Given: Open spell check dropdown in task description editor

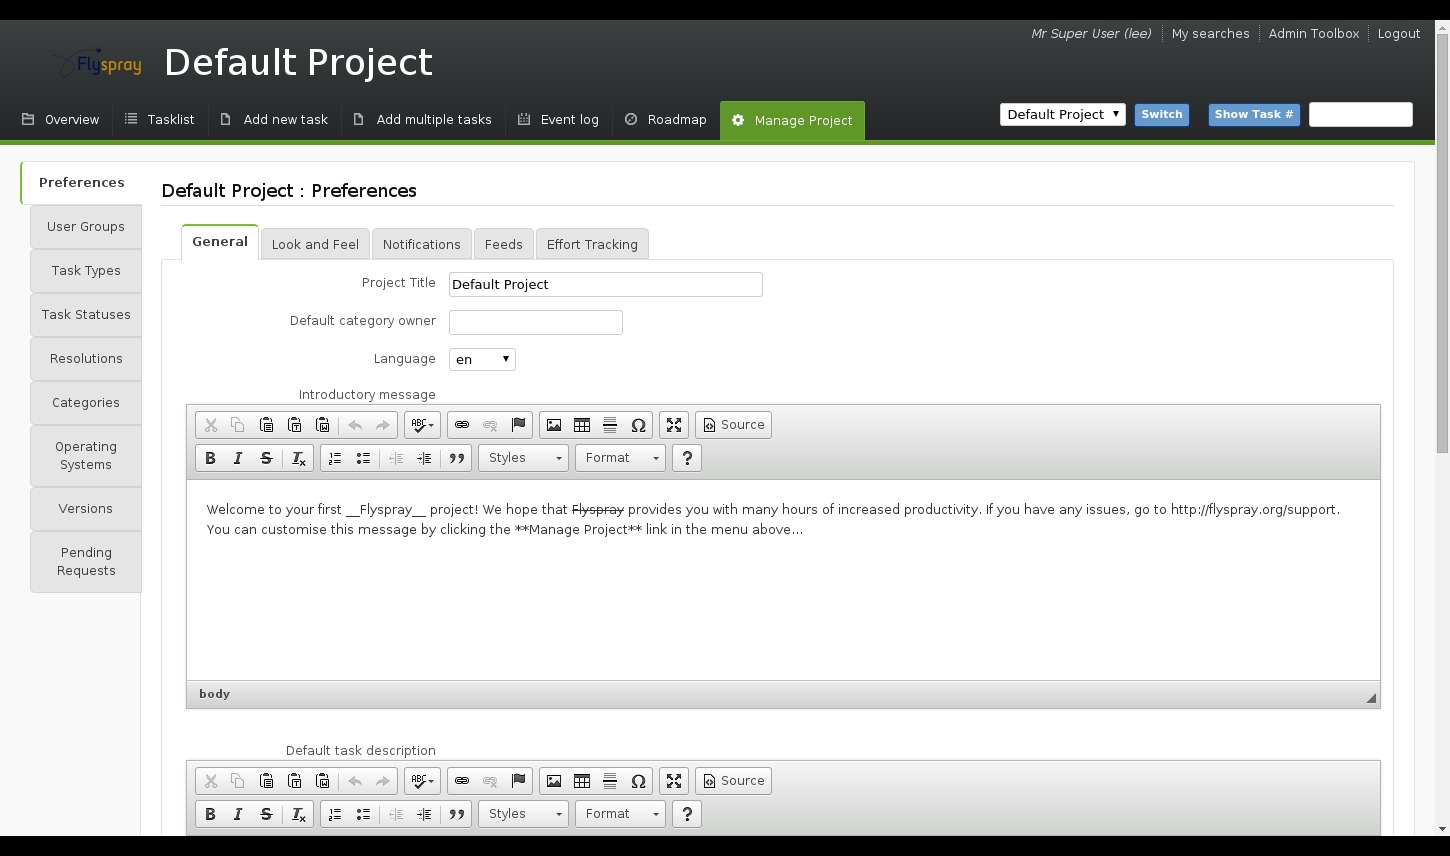Looking at the screenshot, I should pyautogui.click(x=422, y=781).
